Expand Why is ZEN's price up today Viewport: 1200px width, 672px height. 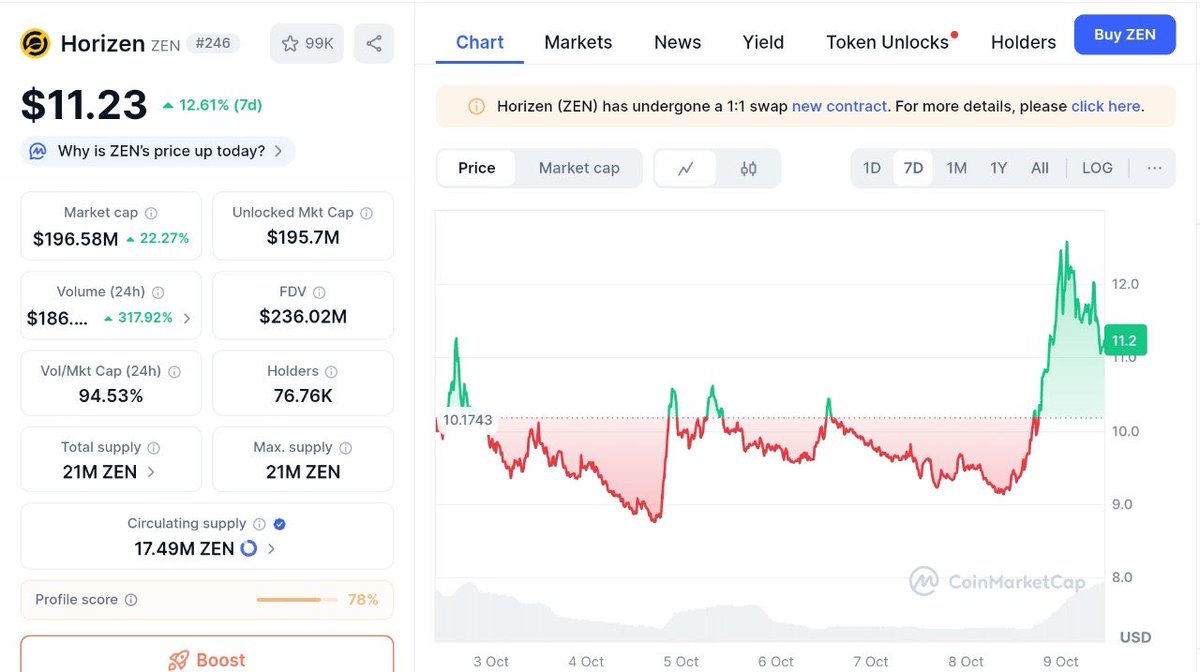(158, 151)
